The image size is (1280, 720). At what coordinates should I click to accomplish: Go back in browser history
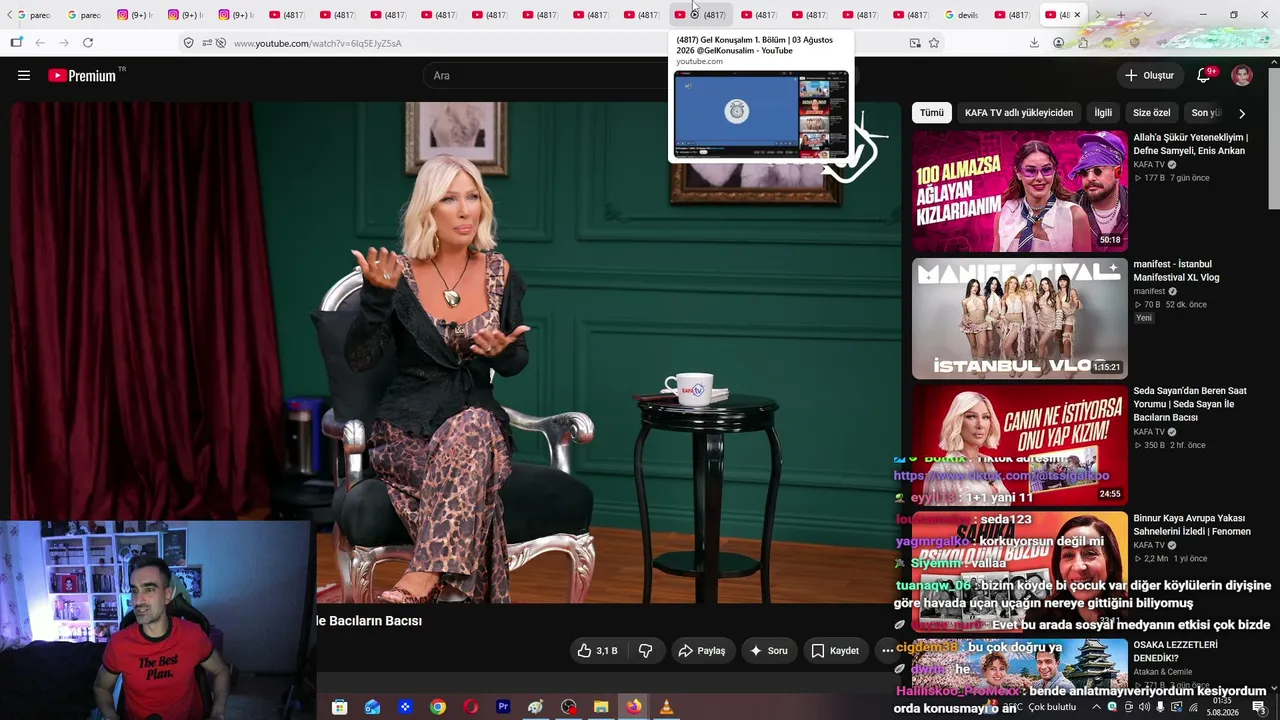pyautogui.click(x=40, y=43)
